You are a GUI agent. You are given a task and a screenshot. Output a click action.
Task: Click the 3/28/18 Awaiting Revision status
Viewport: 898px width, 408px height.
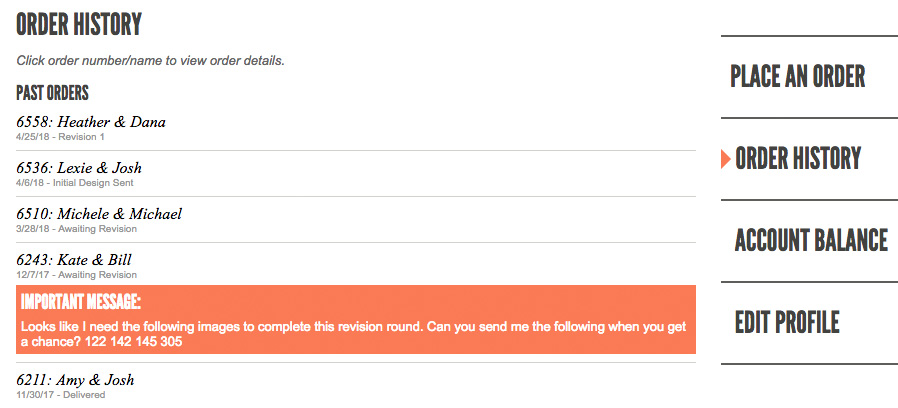point(76,229)
